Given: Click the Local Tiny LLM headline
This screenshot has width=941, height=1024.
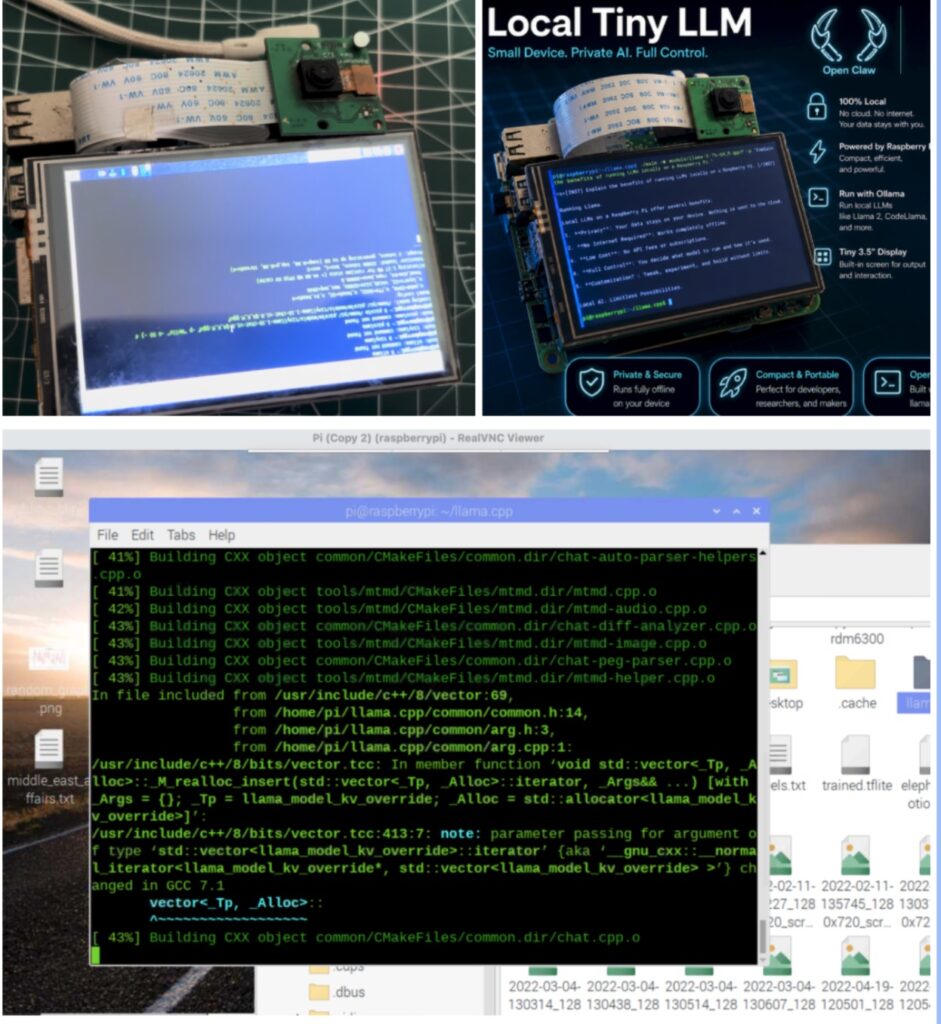Looking at the screenshot, I should (x=619, y=23).
